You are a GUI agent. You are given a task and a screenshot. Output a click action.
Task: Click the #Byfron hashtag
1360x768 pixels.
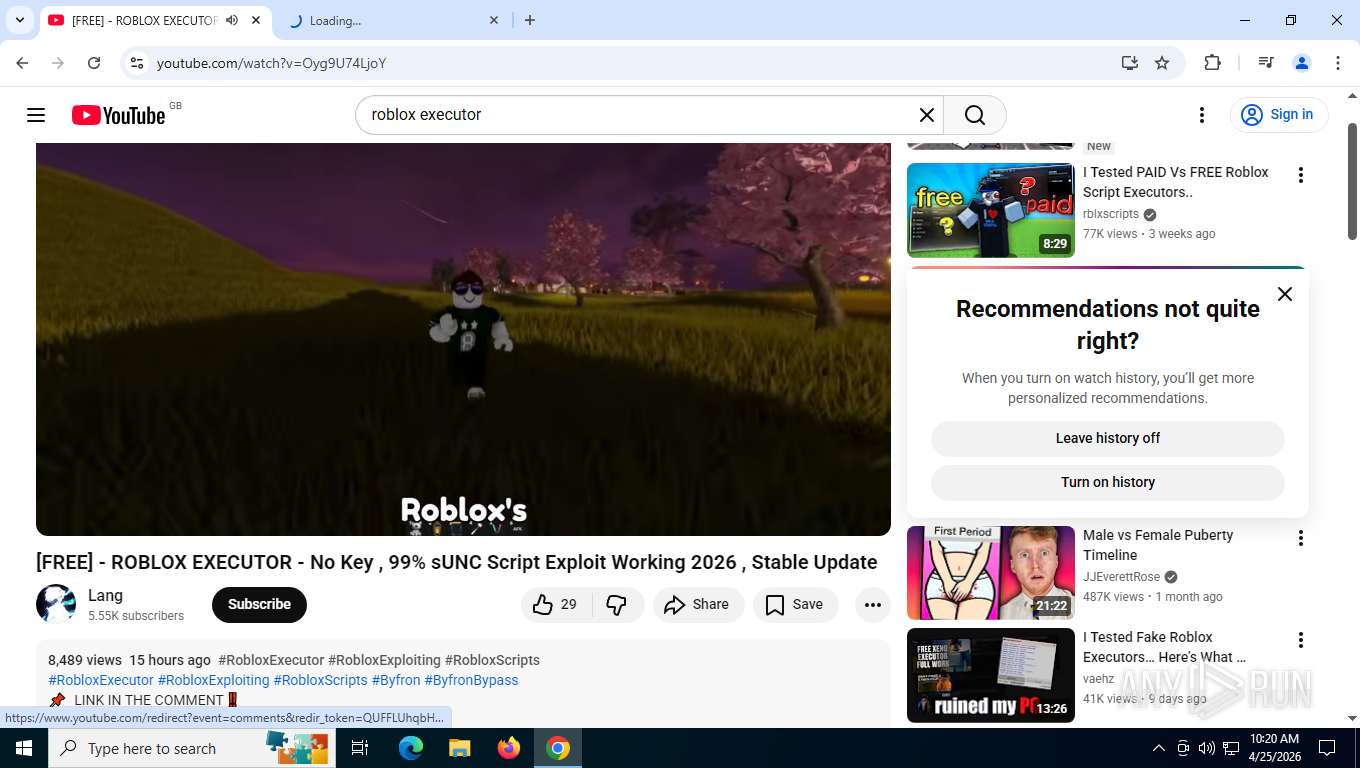[x=396, y=680]
